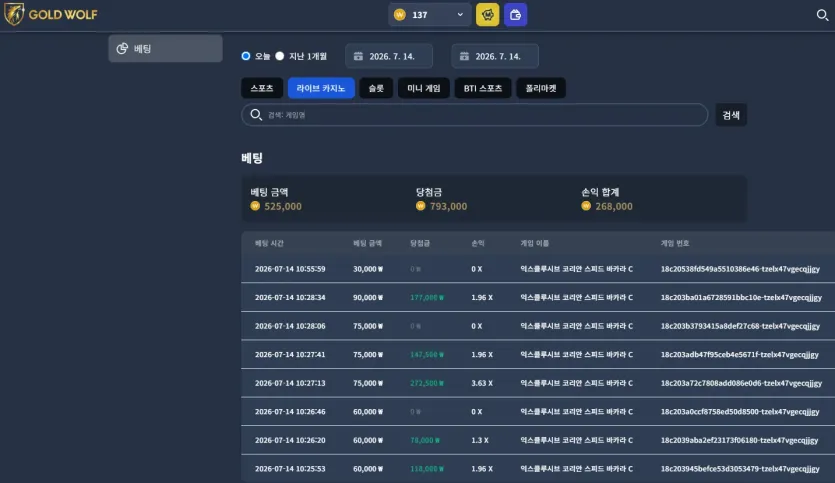Open the purple wallet icon

coord(515,15)
